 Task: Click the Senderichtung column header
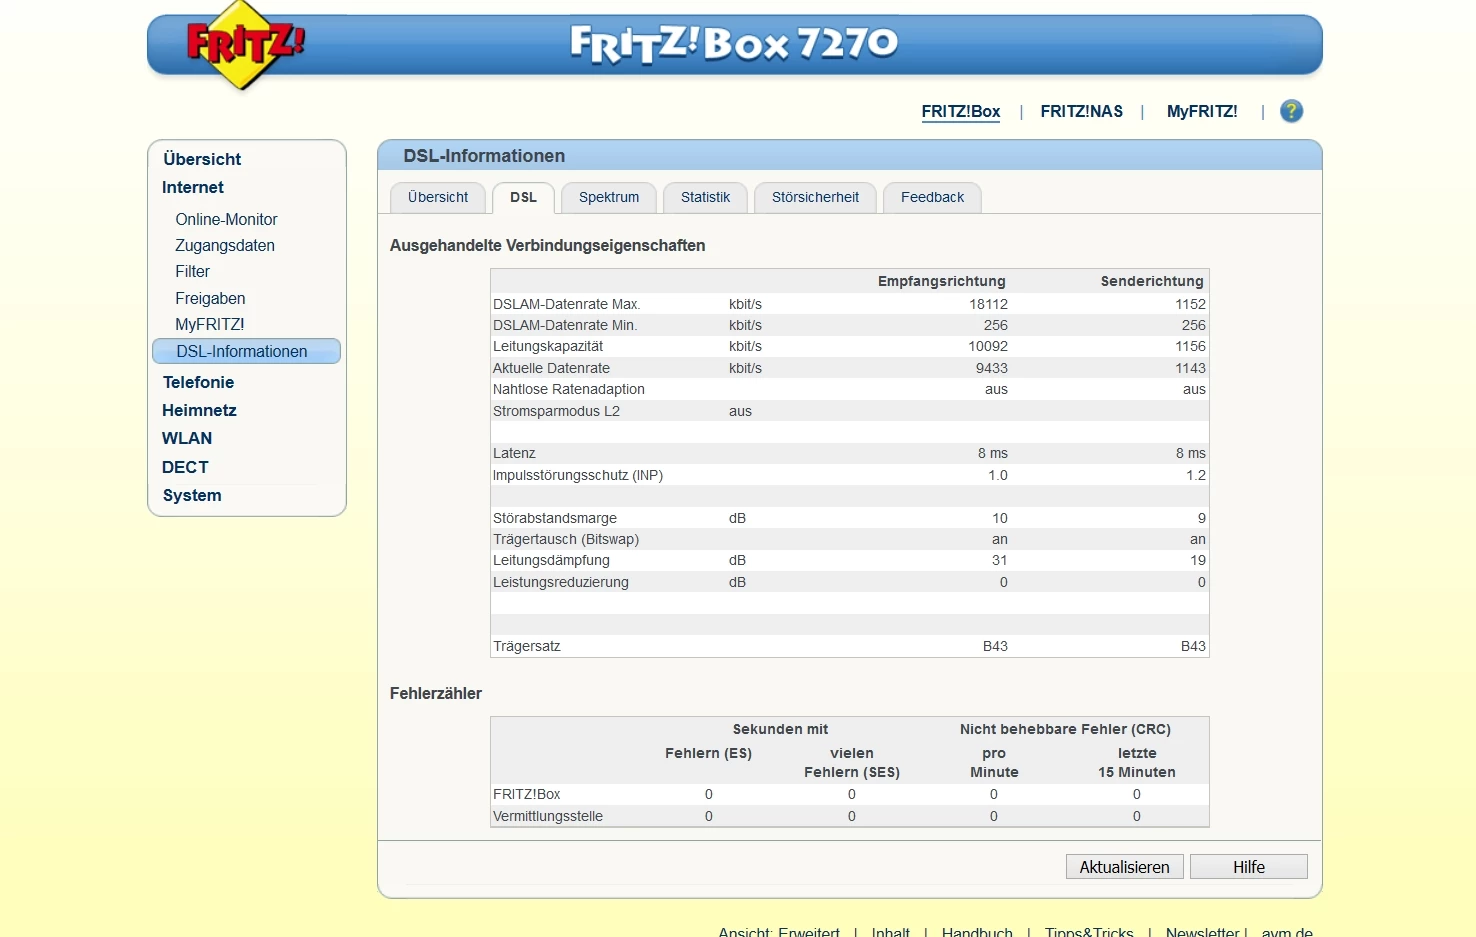coord(1152,281)
